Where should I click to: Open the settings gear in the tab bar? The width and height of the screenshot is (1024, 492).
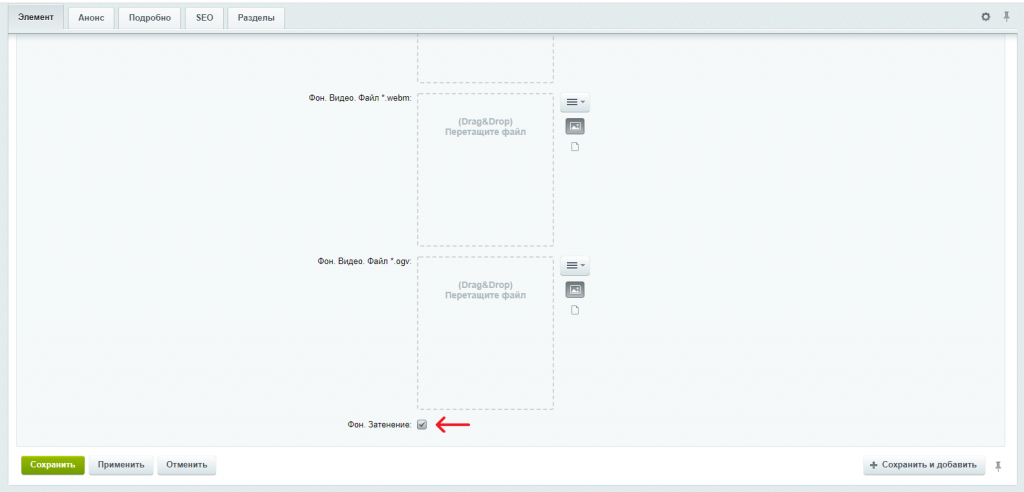pyautogui.click(x=986, y=17)
